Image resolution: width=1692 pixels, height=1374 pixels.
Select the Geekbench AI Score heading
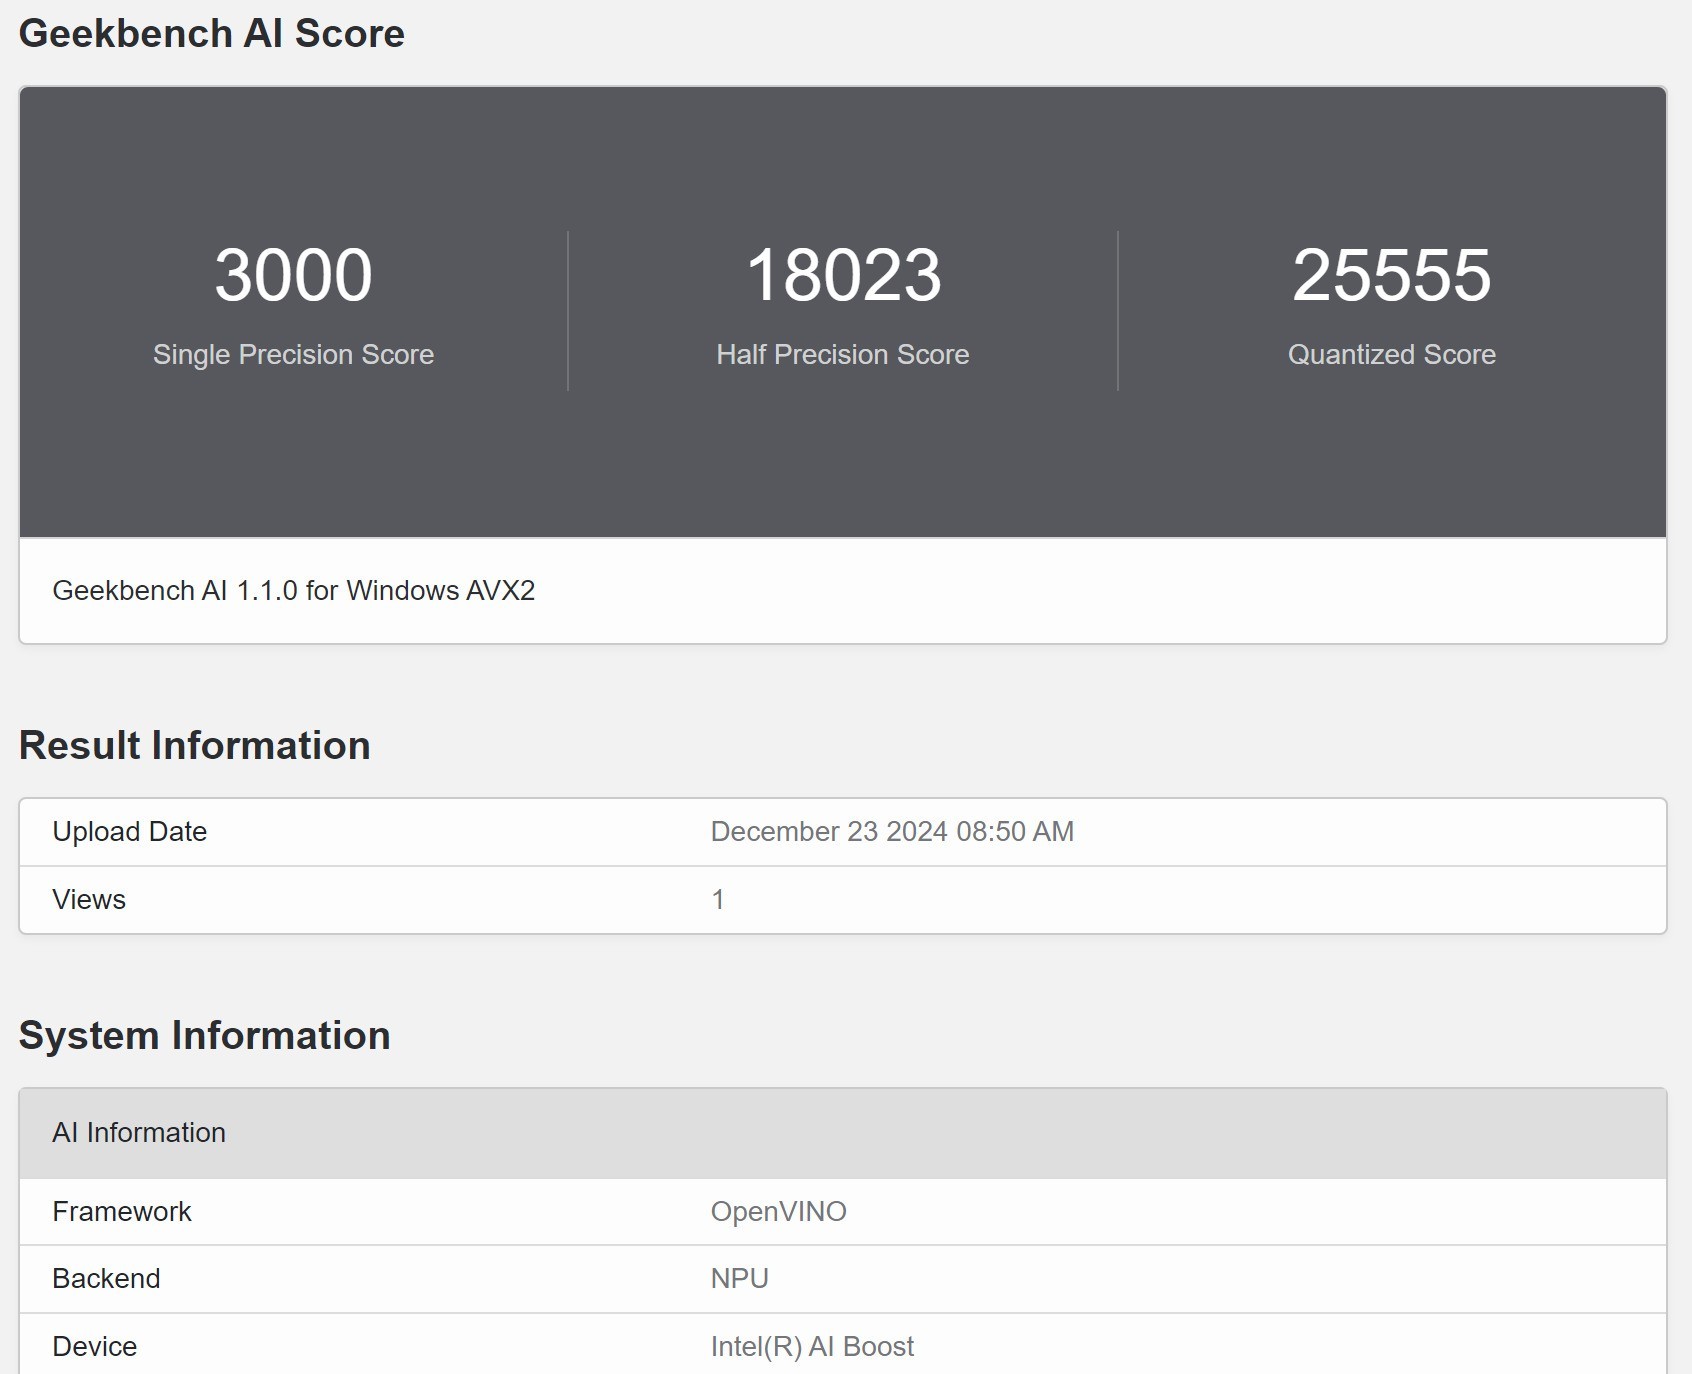pos(213,33)
